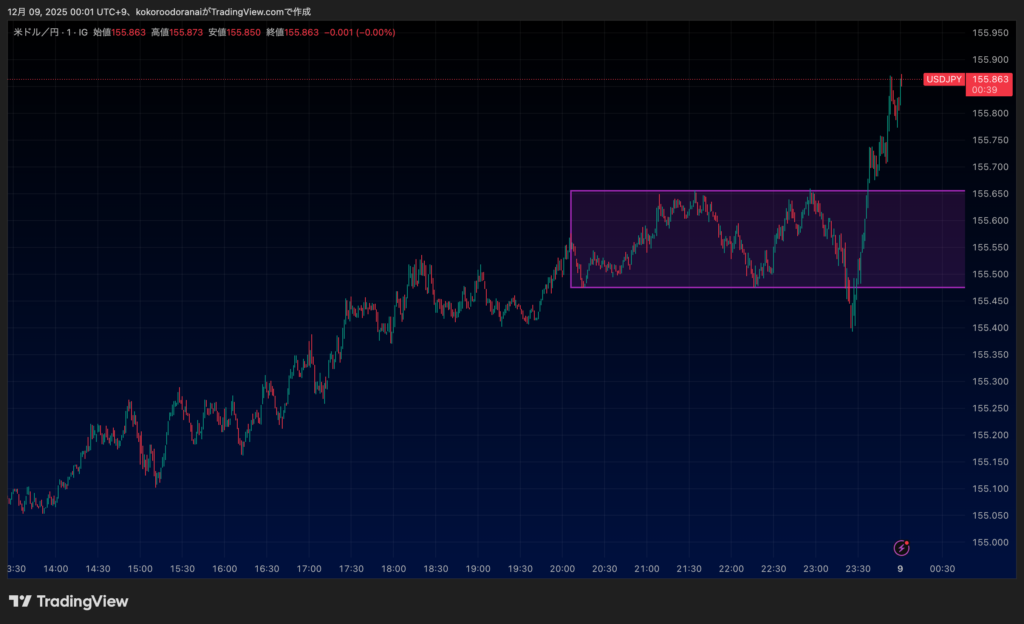Click the 始値 155.863 open value

pyautogui.click(x=129, y=32)
